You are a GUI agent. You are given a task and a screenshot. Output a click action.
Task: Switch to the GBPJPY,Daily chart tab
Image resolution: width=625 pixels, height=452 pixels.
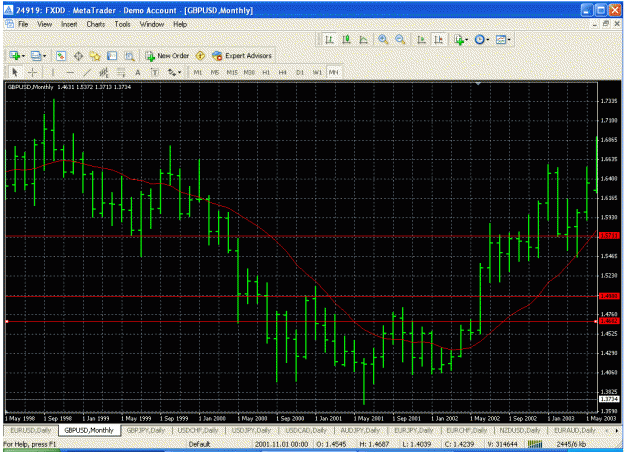coord(145,430)
